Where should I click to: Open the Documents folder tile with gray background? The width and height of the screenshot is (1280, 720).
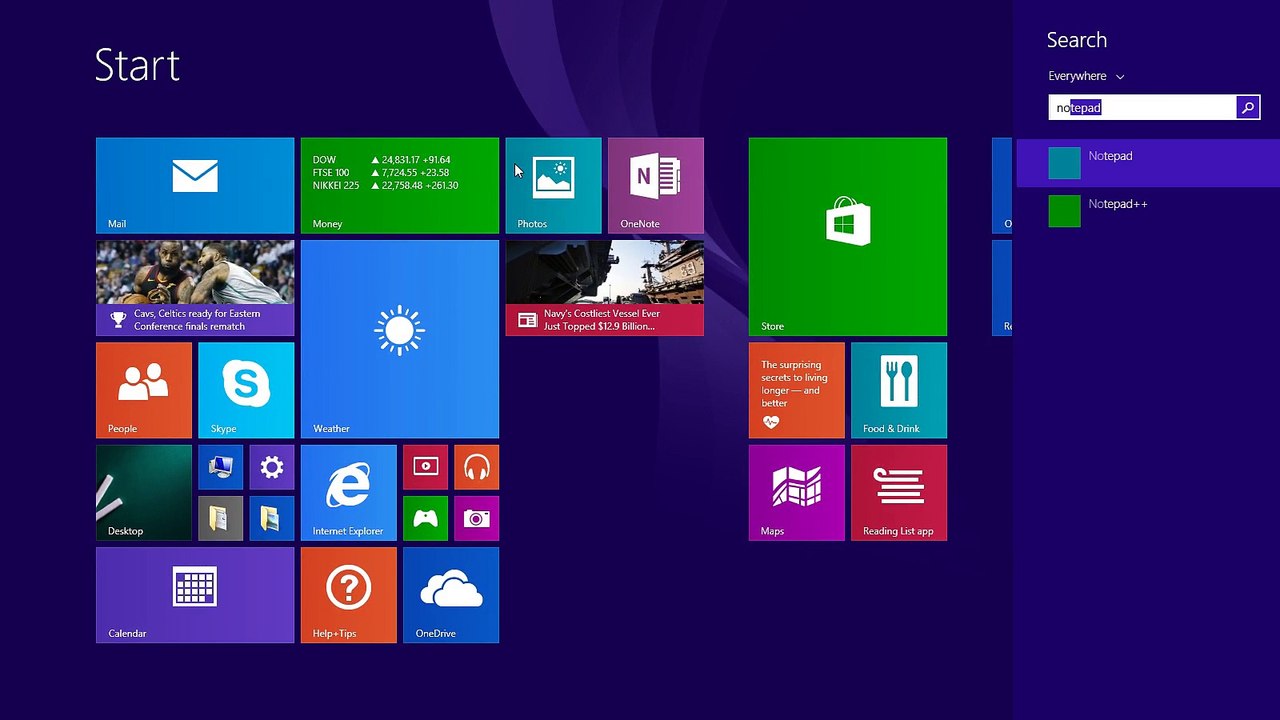coord(220,518)
